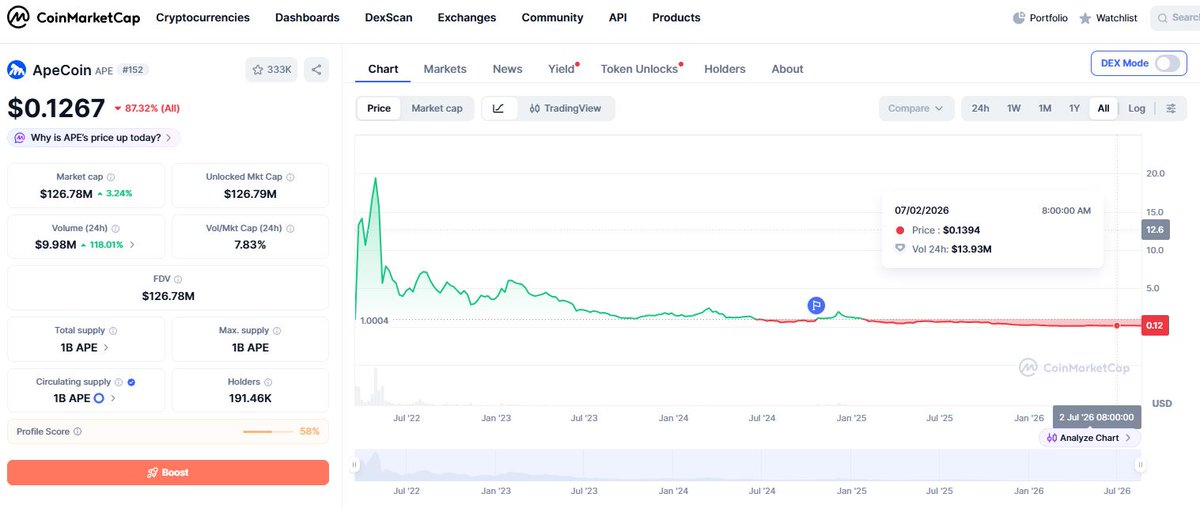Click the 87.32% (All) price change indicator

[147, 108]
